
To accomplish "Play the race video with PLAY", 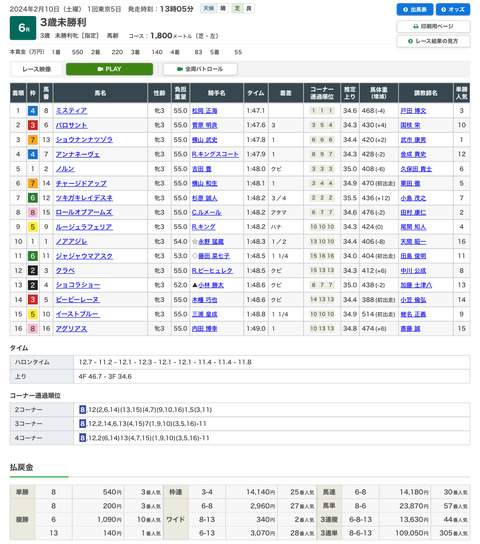I will [109, 69].
